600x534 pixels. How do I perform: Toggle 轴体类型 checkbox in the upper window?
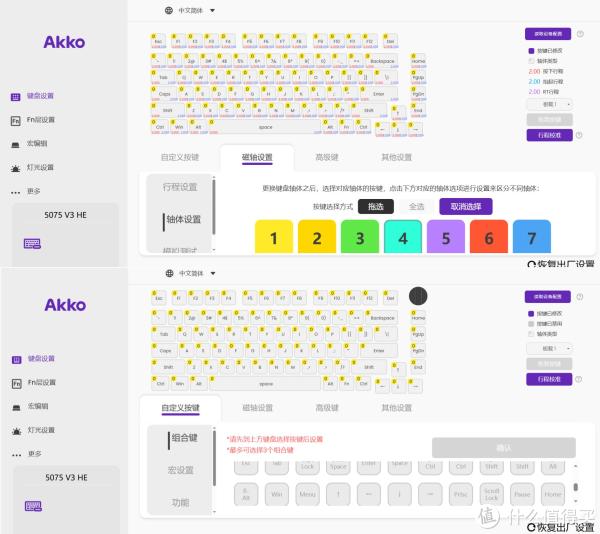click(531, 60)
